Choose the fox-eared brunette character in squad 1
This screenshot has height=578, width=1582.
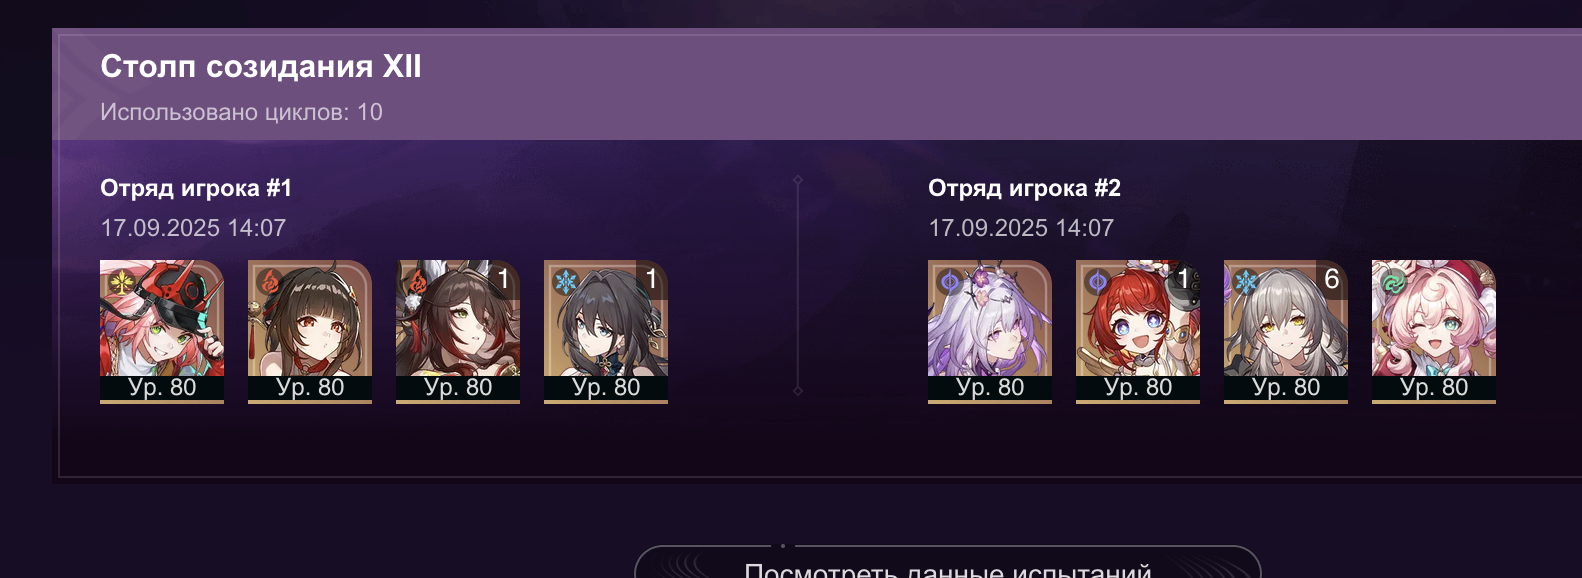click(x=458, y=332)
